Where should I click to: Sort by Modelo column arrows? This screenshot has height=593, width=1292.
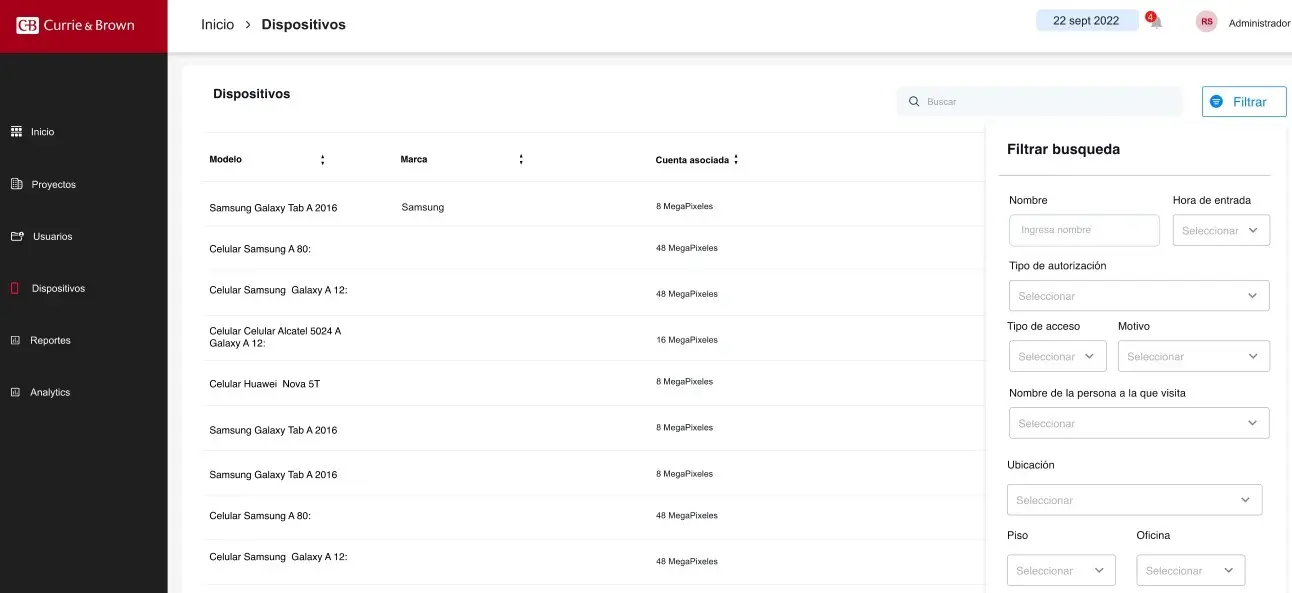pyautogui.click(x=322, y=160)
